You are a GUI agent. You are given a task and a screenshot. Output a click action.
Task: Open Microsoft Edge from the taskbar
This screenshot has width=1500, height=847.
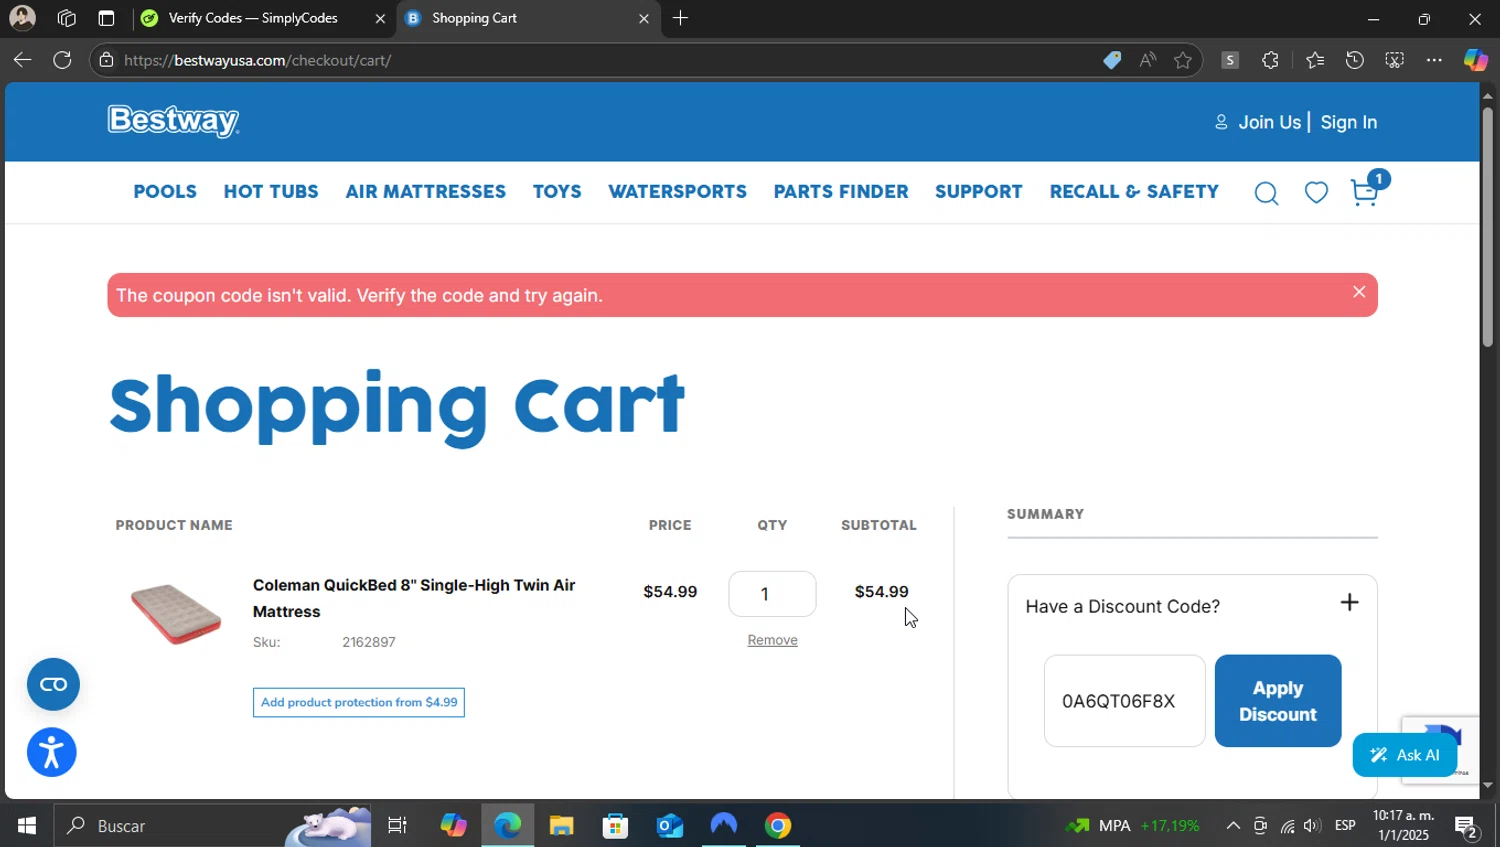507,826
